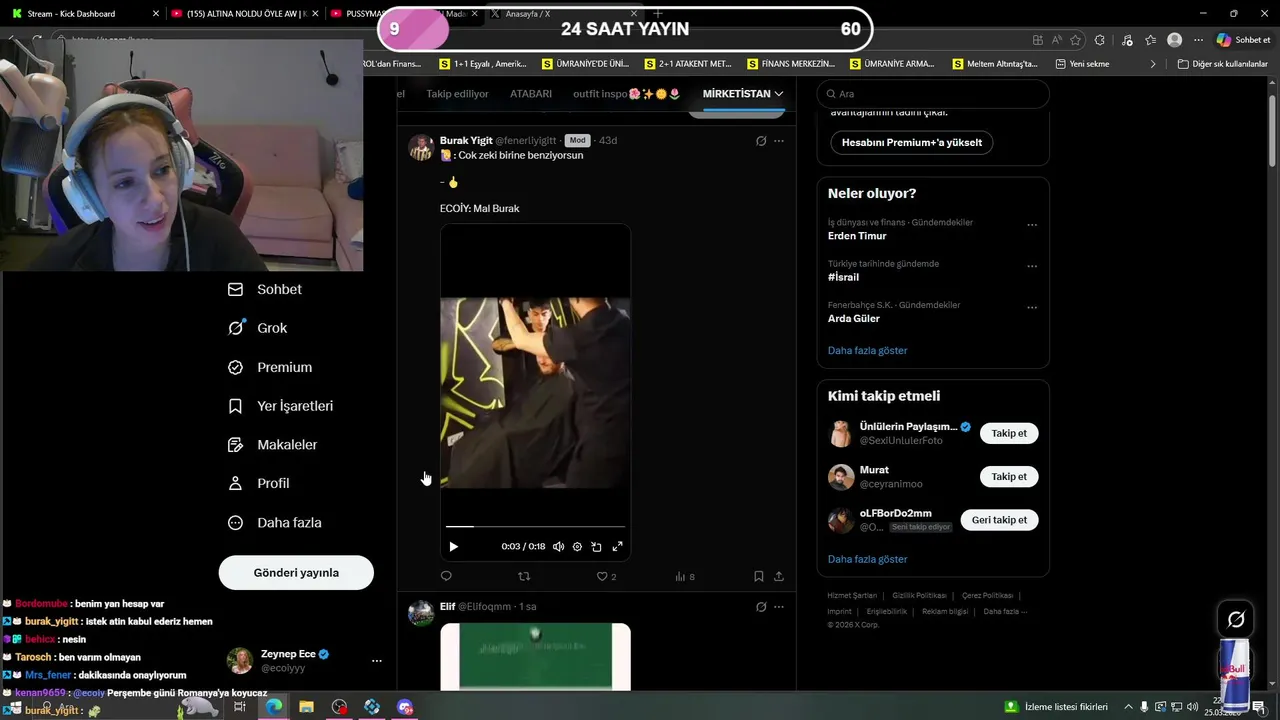View analytics of Burak Yigit's post
Viewport: 1280px width, 720px height.
click(x=685, y=576)
